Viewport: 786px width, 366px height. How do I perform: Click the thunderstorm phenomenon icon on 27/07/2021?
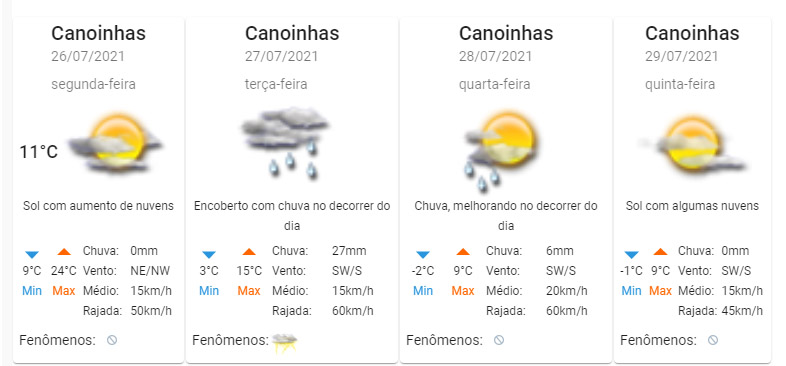(285, 343)
